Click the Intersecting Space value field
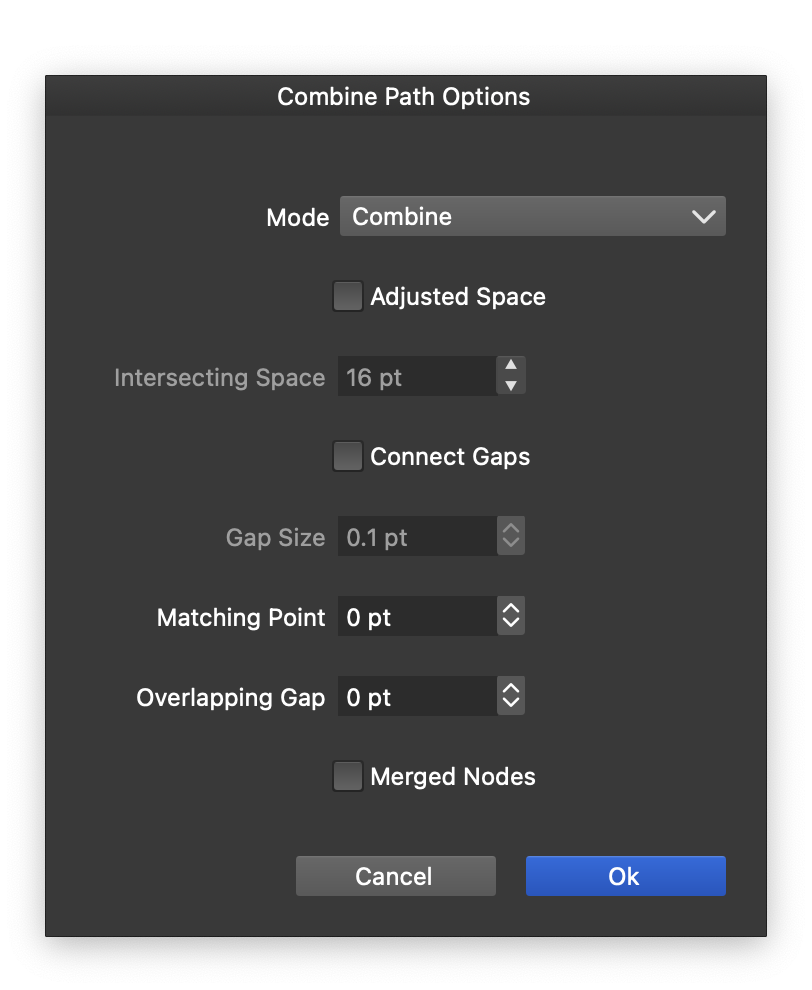Screen dimensions: 812x990 pos(416,377)
